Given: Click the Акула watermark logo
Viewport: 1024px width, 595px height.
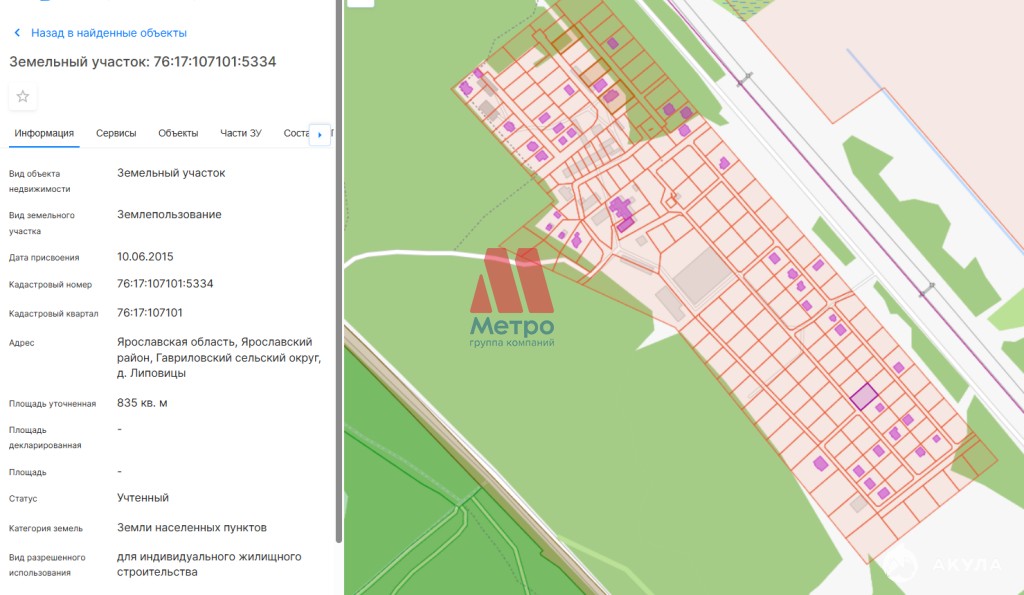Looking at the screenshot, I should (940, 565).
